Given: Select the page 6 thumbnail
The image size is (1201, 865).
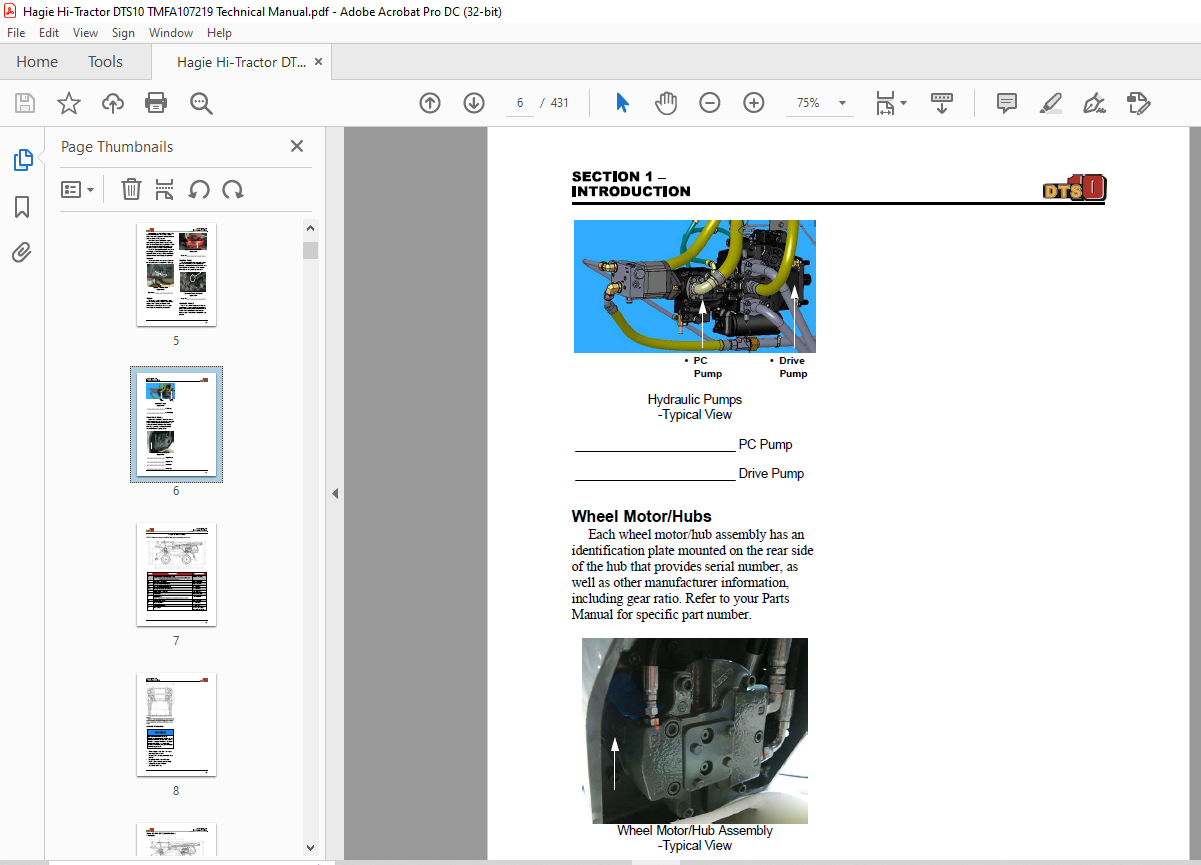Looking at the screenshot, I should pos(176,425).
